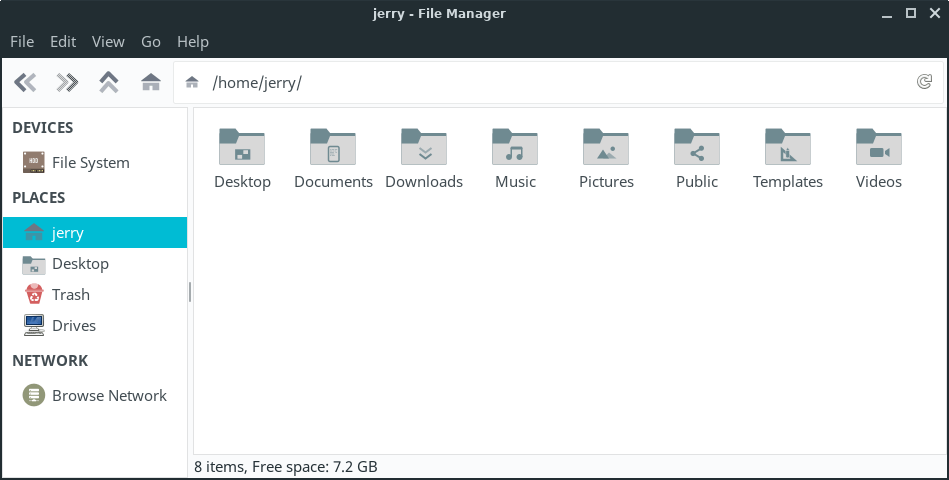Select the Pictures folder icon
This screenshot has height=480, width=949.
606,147
